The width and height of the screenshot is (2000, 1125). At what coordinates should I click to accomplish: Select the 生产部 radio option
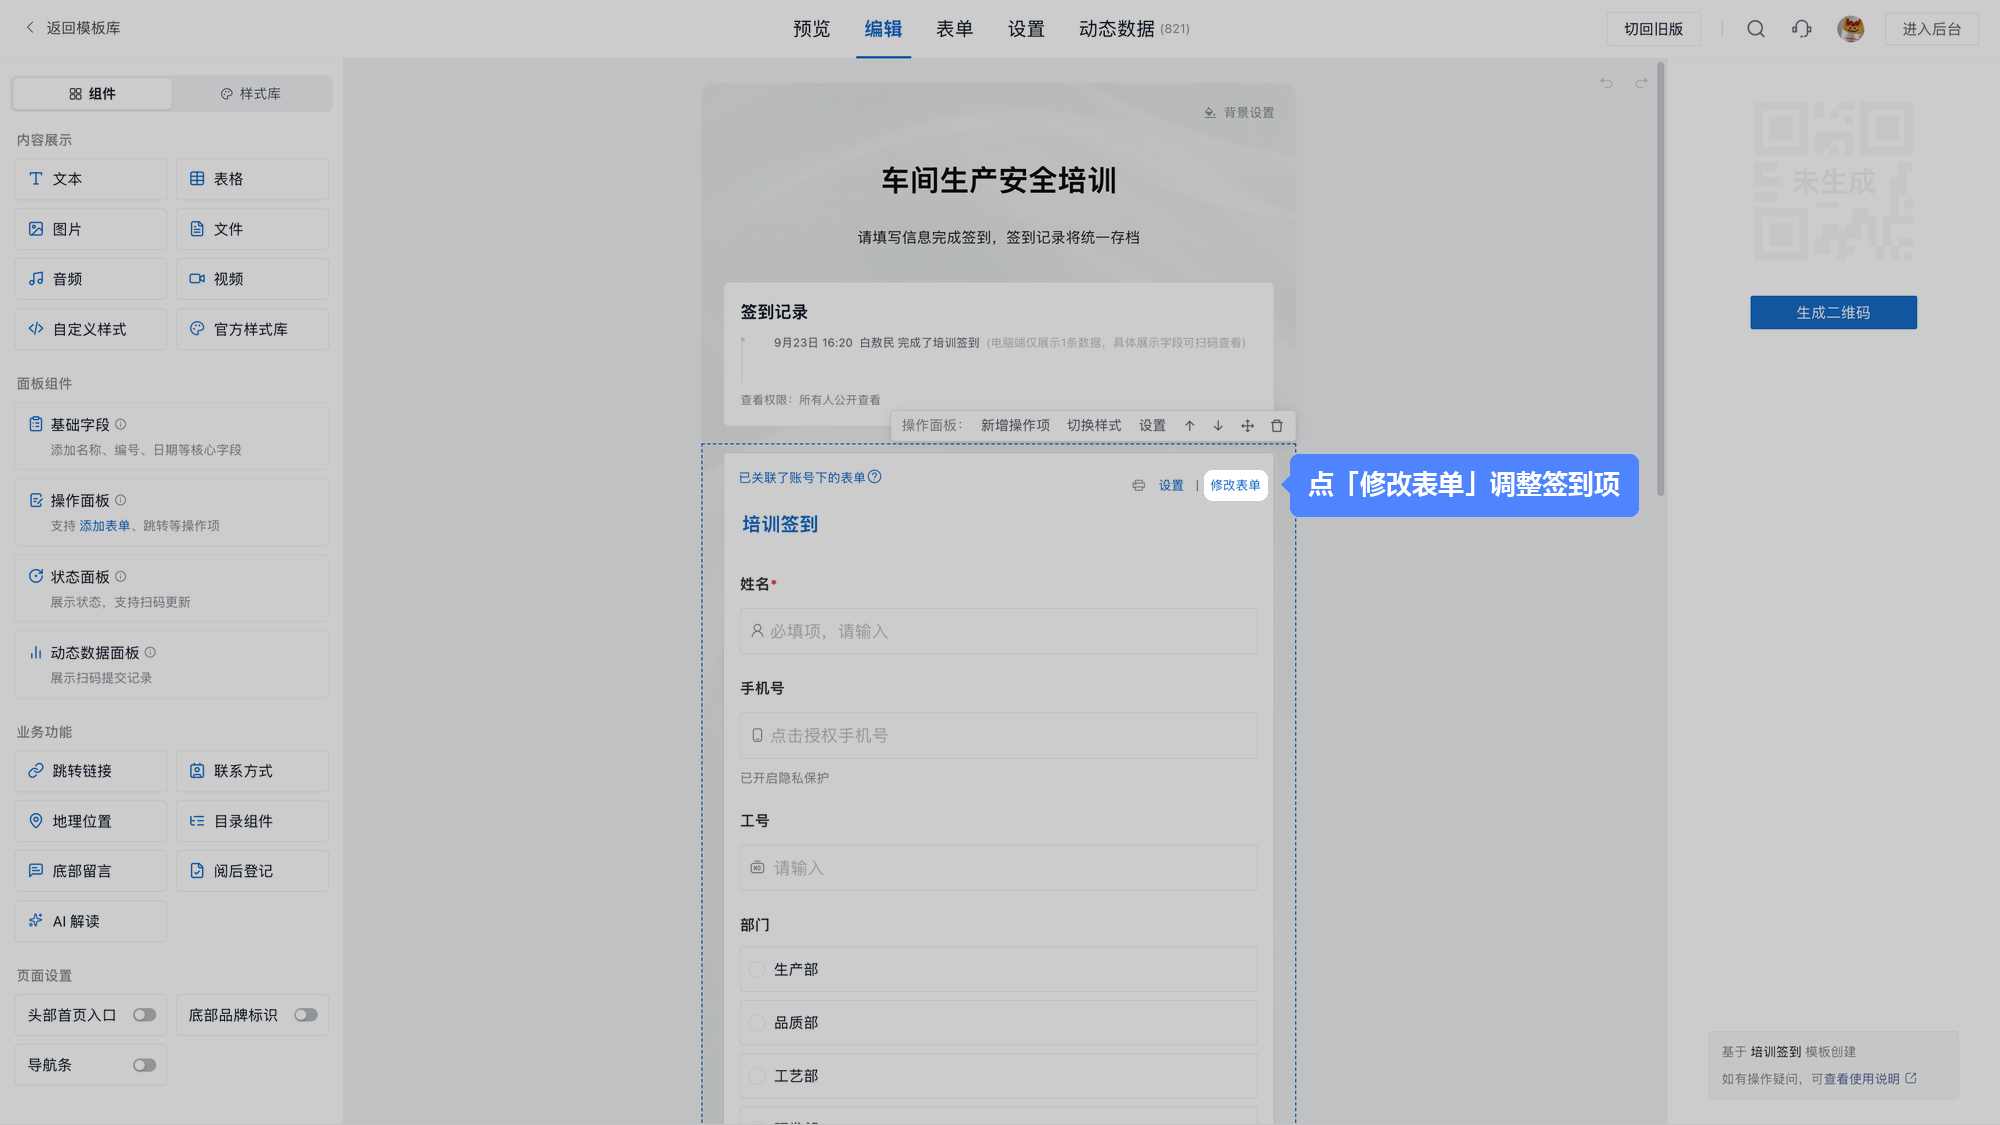point(757,970)
